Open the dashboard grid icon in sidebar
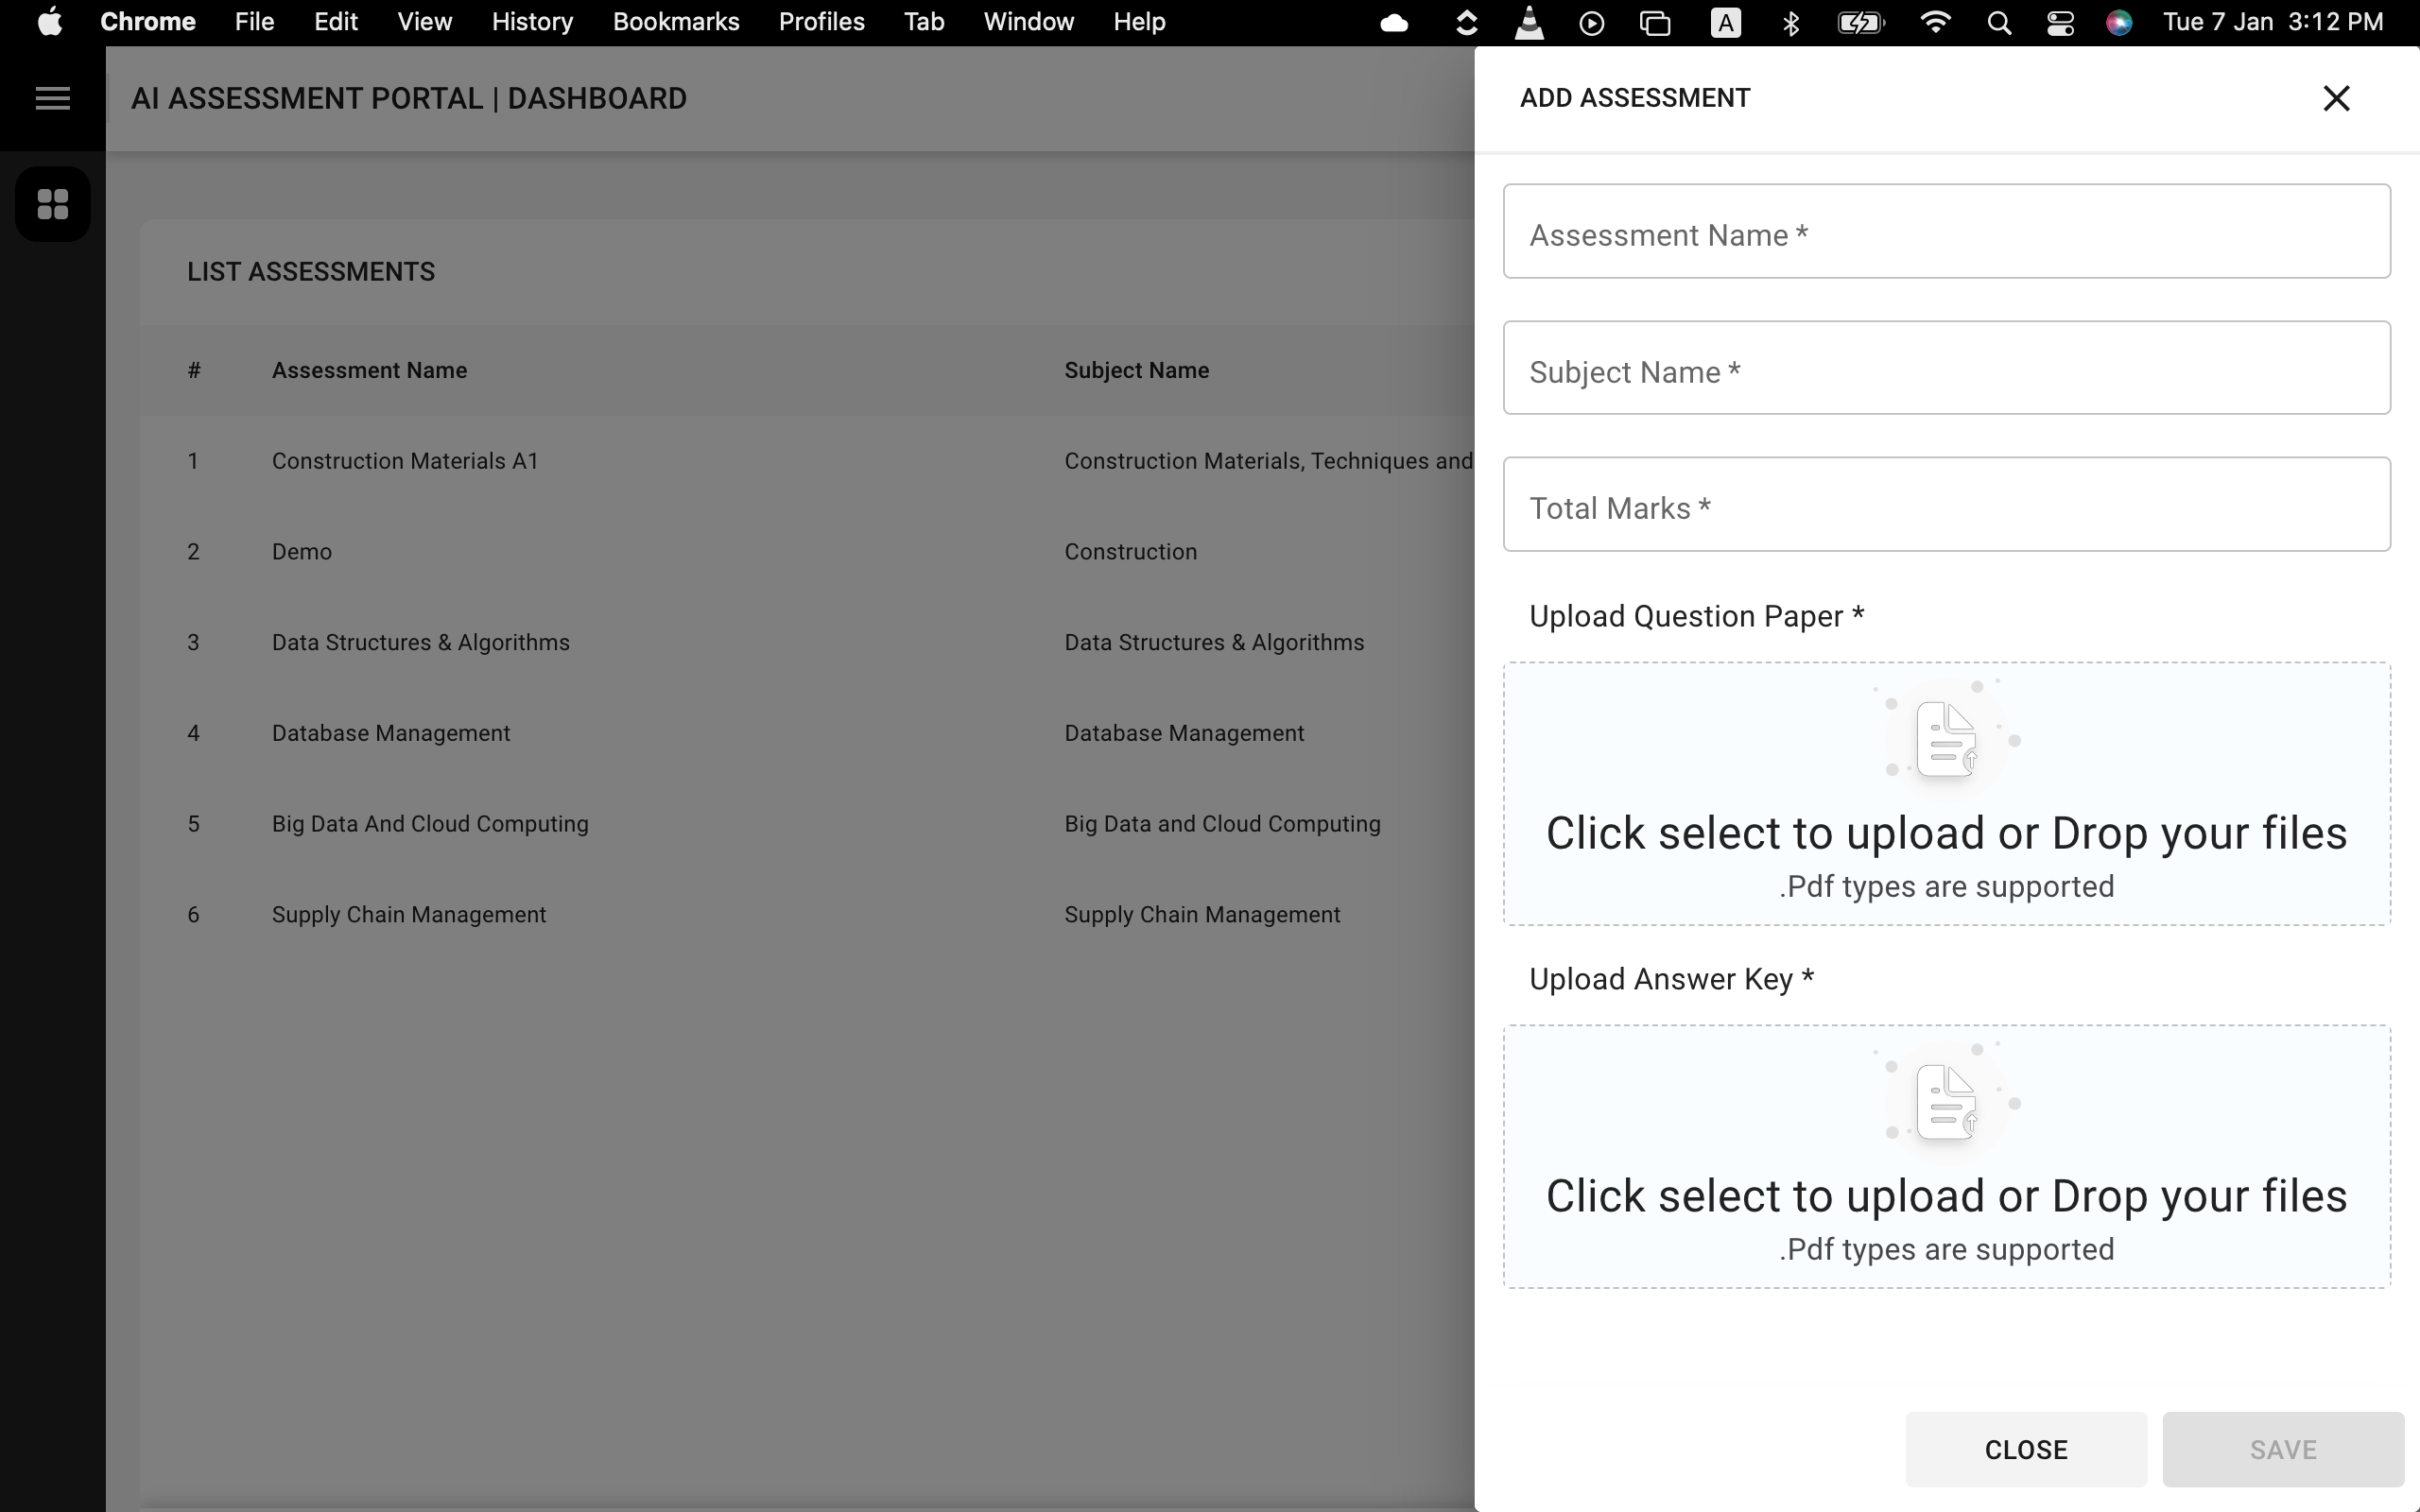Screen dimensions: 2420x1512 pos(52,205)
